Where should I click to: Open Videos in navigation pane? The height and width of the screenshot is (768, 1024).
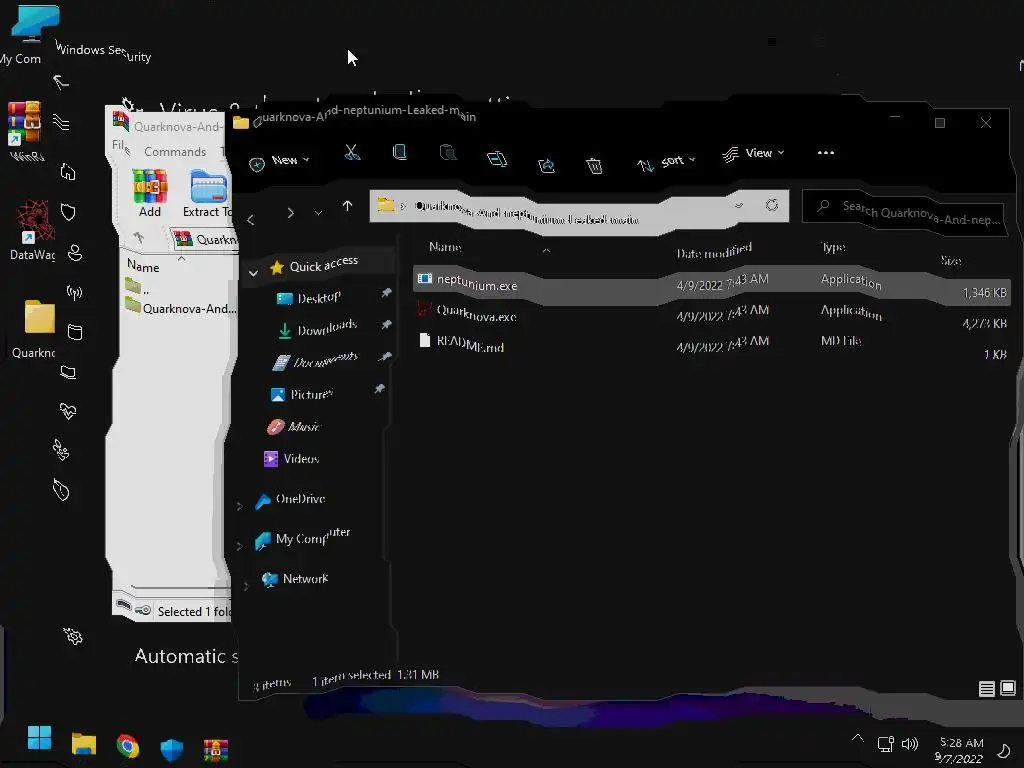[291, 458]
